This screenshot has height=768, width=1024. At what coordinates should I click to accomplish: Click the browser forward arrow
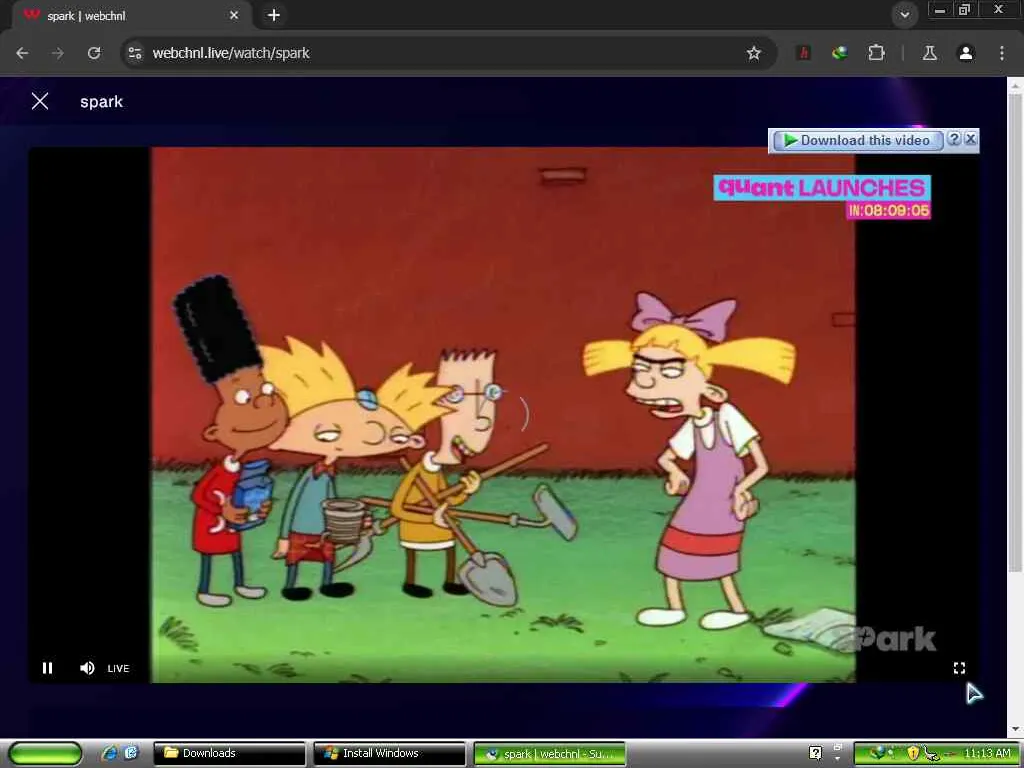pos(57,53)
